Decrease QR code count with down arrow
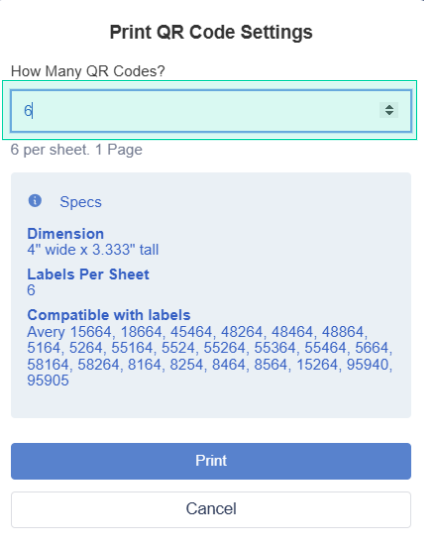 389,114
